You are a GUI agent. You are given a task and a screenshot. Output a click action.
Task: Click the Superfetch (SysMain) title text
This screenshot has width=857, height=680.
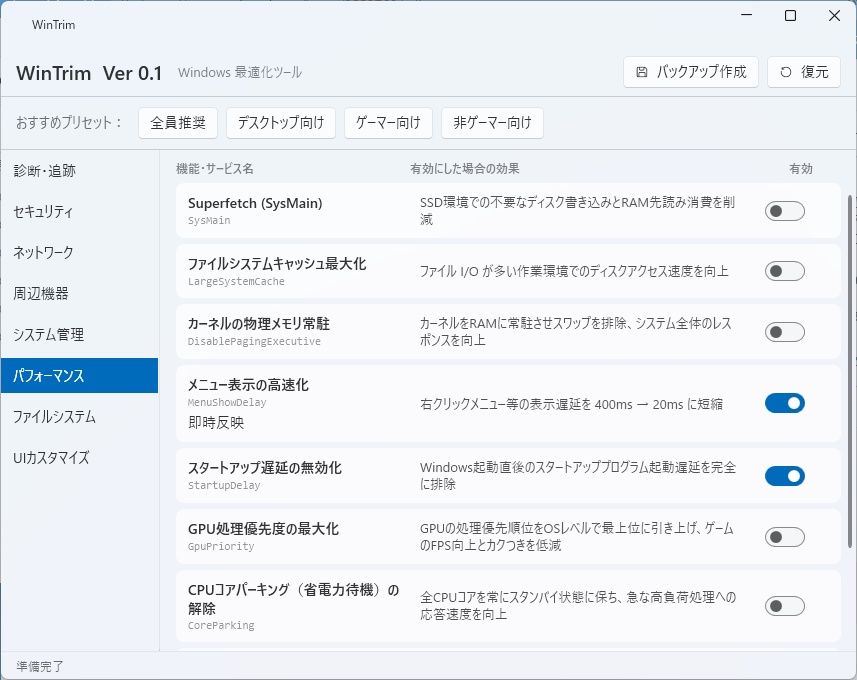255,203
